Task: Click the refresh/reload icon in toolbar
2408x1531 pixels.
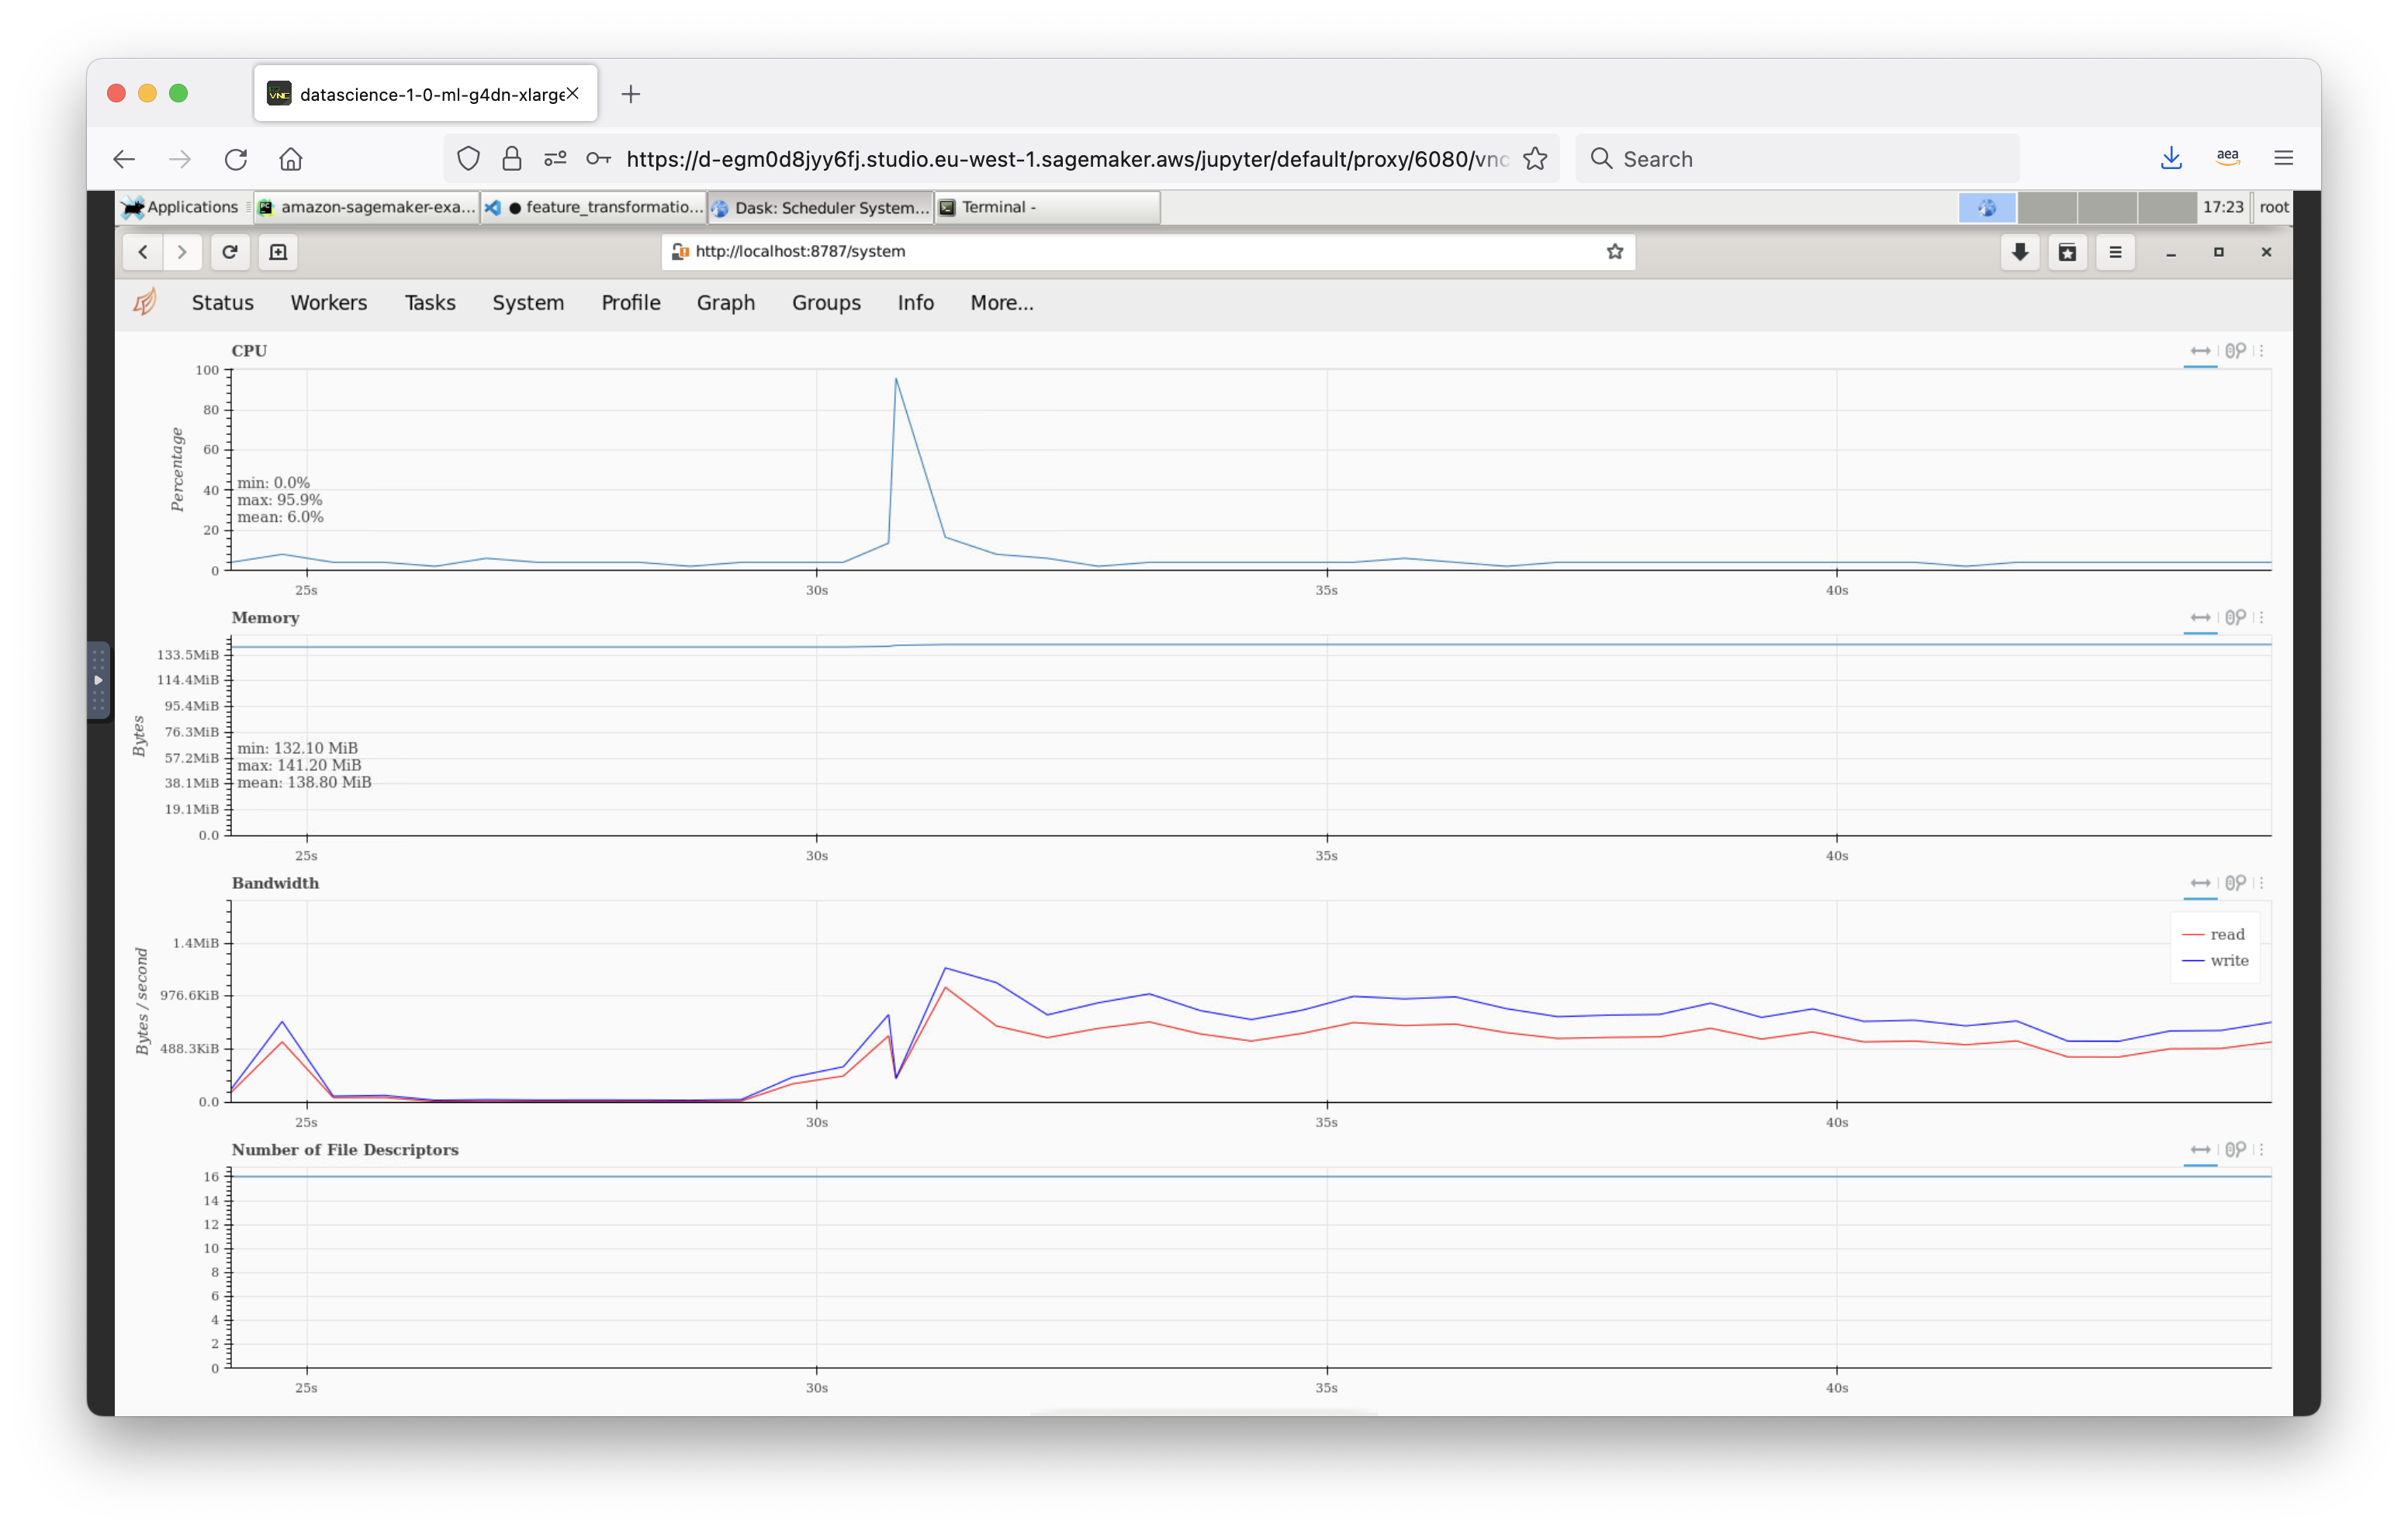Action: [x=230, y=251]
